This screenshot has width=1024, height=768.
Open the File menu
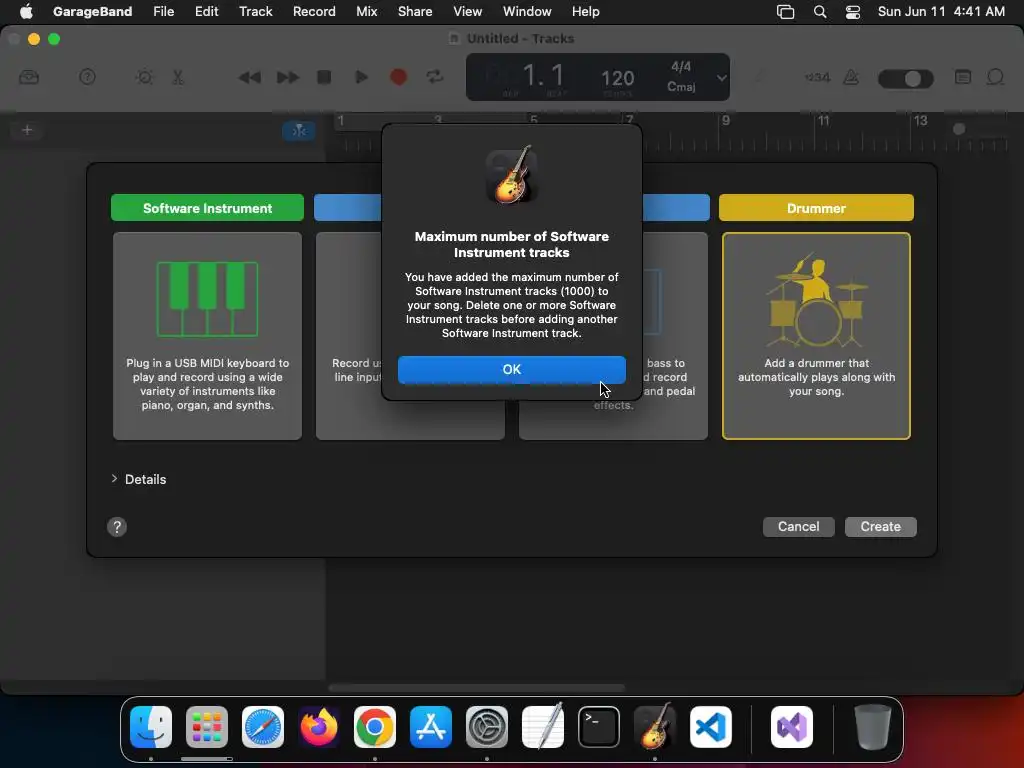click(163, 11)
